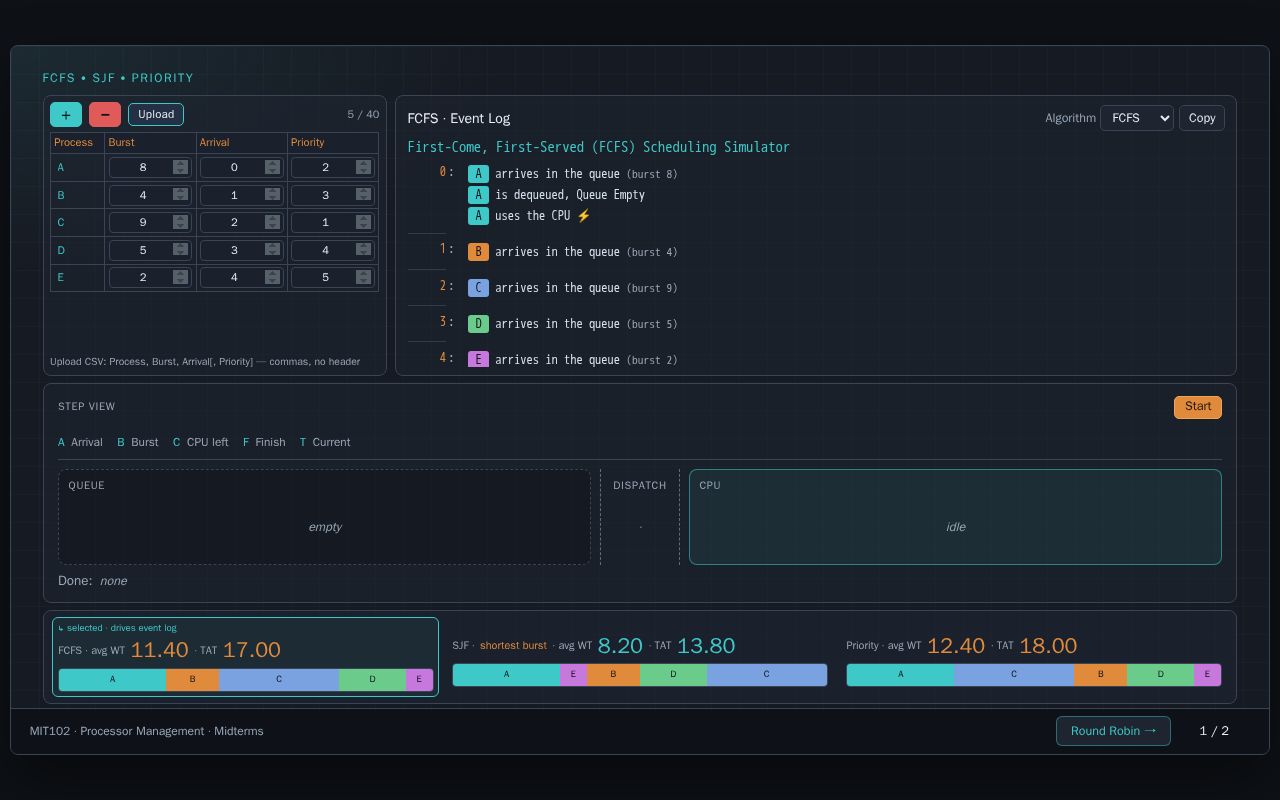This screenshot has height=800, width=1280.
Task: Use the spinner on process E priority
Action: click(363, 277)
